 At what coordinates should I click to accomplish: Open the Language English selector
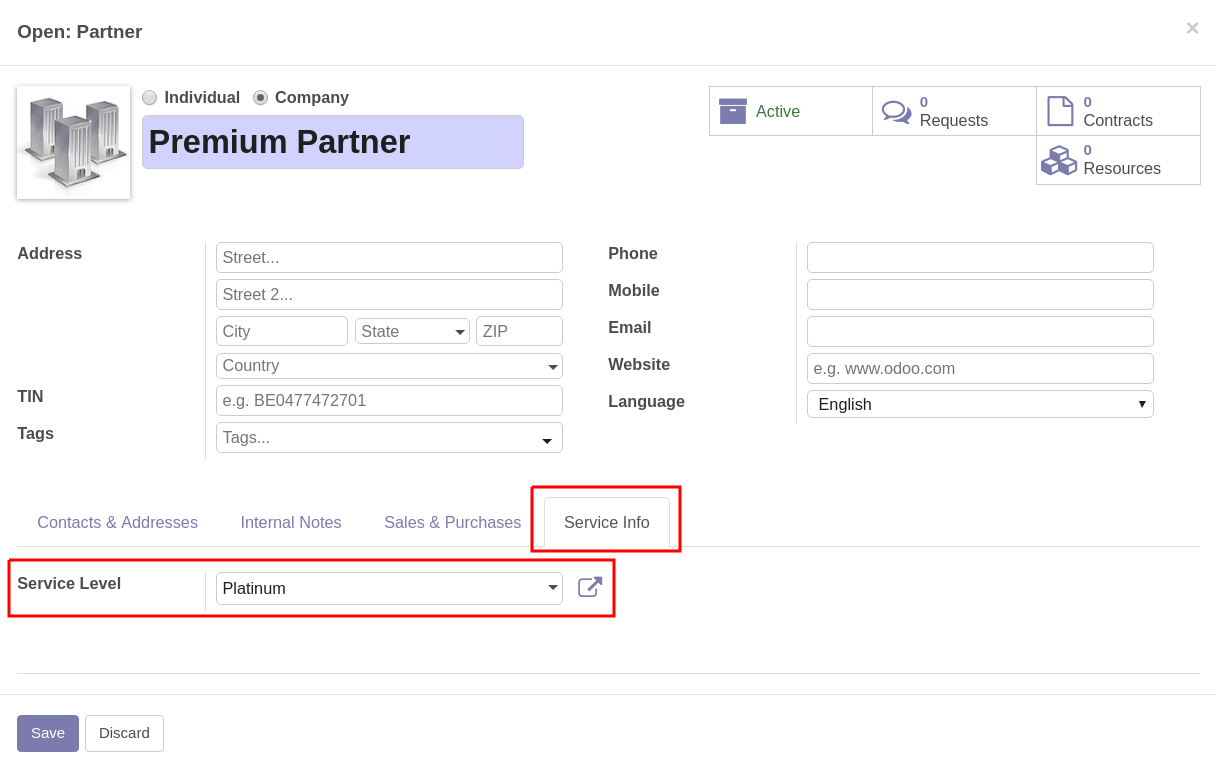980,404
